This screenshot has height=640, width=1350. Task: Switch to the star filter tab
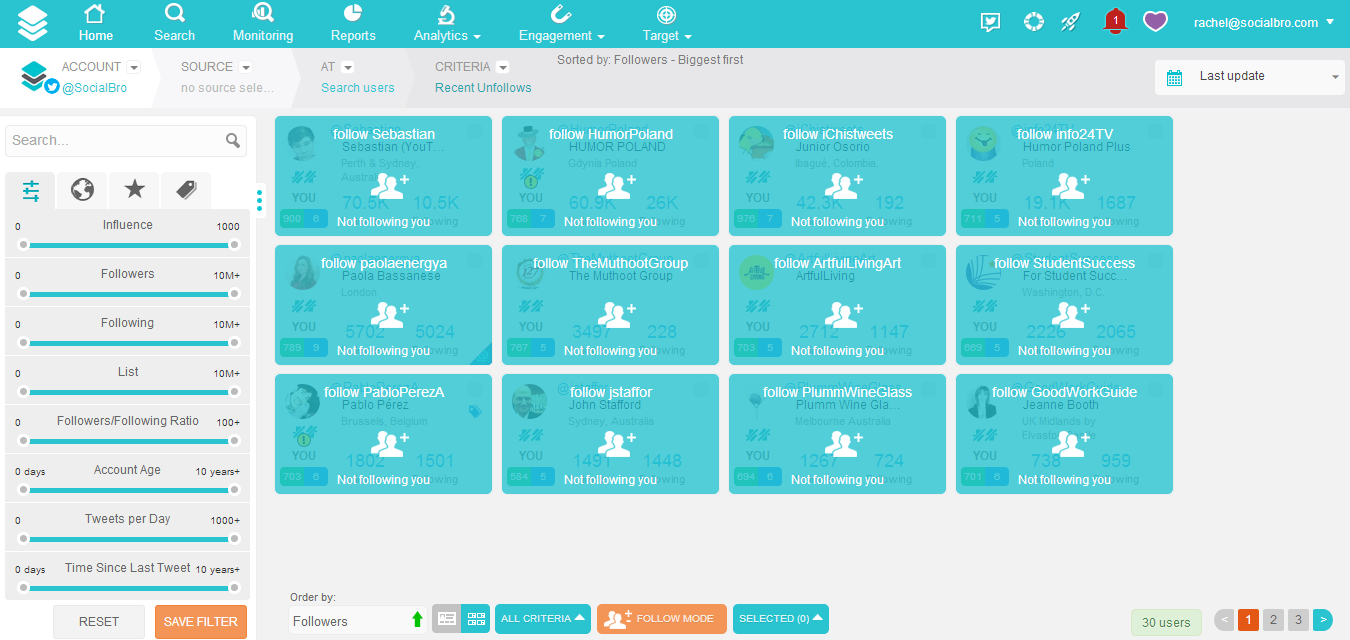[x=134, y=189]
